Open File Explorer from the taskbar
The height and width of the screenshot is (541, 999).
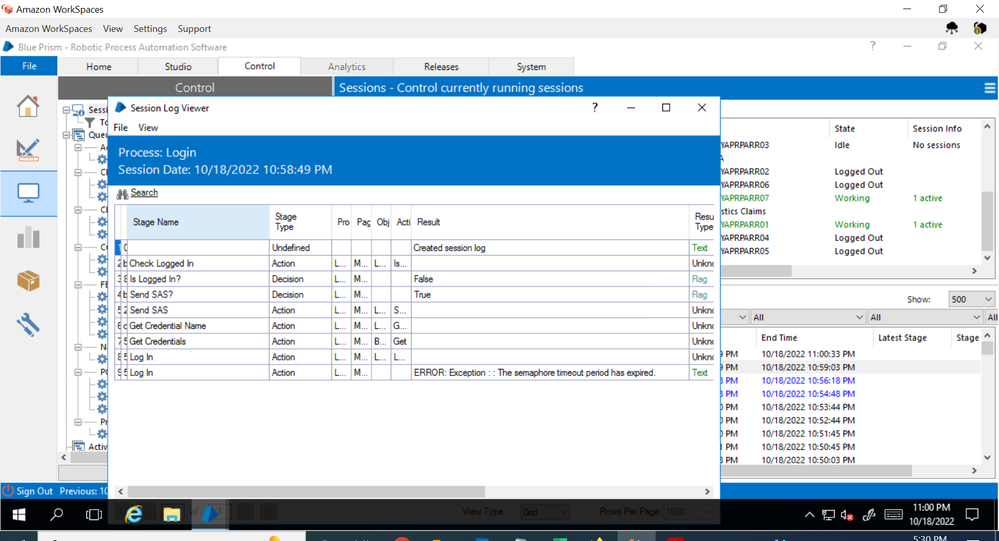172,514
